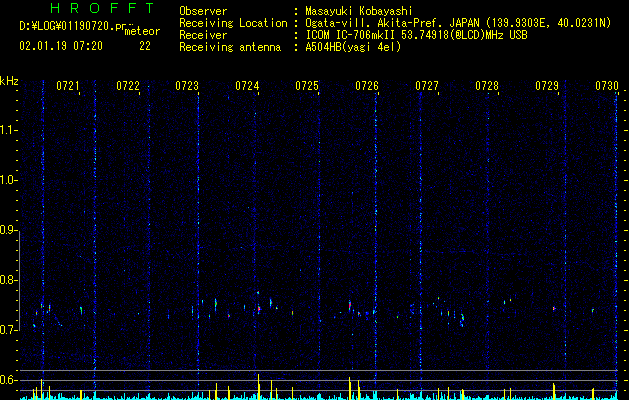Click the tallest yellow signal spike below 0724
Screen dimensions: 629x400
tap(258, 386)
